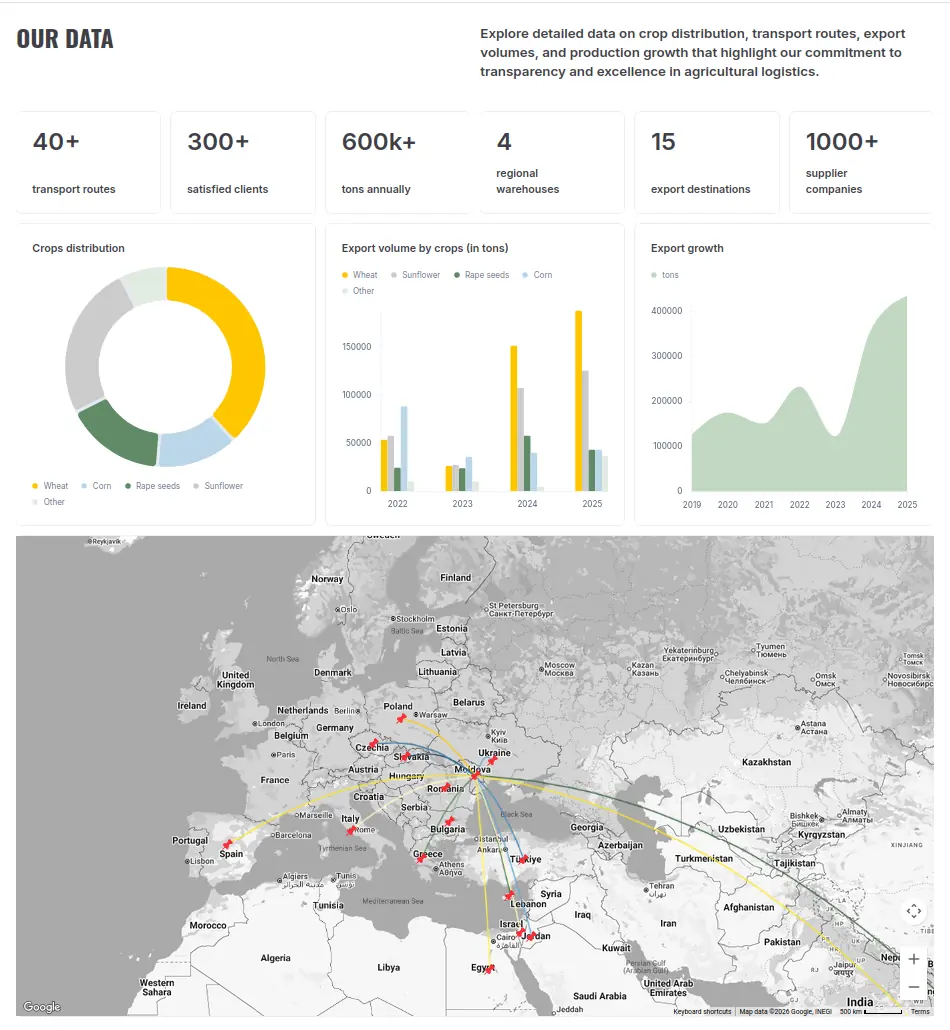This screenshot has height=1030, width=950.
Task: Click the Google logo on the map
Action: 42,1006
